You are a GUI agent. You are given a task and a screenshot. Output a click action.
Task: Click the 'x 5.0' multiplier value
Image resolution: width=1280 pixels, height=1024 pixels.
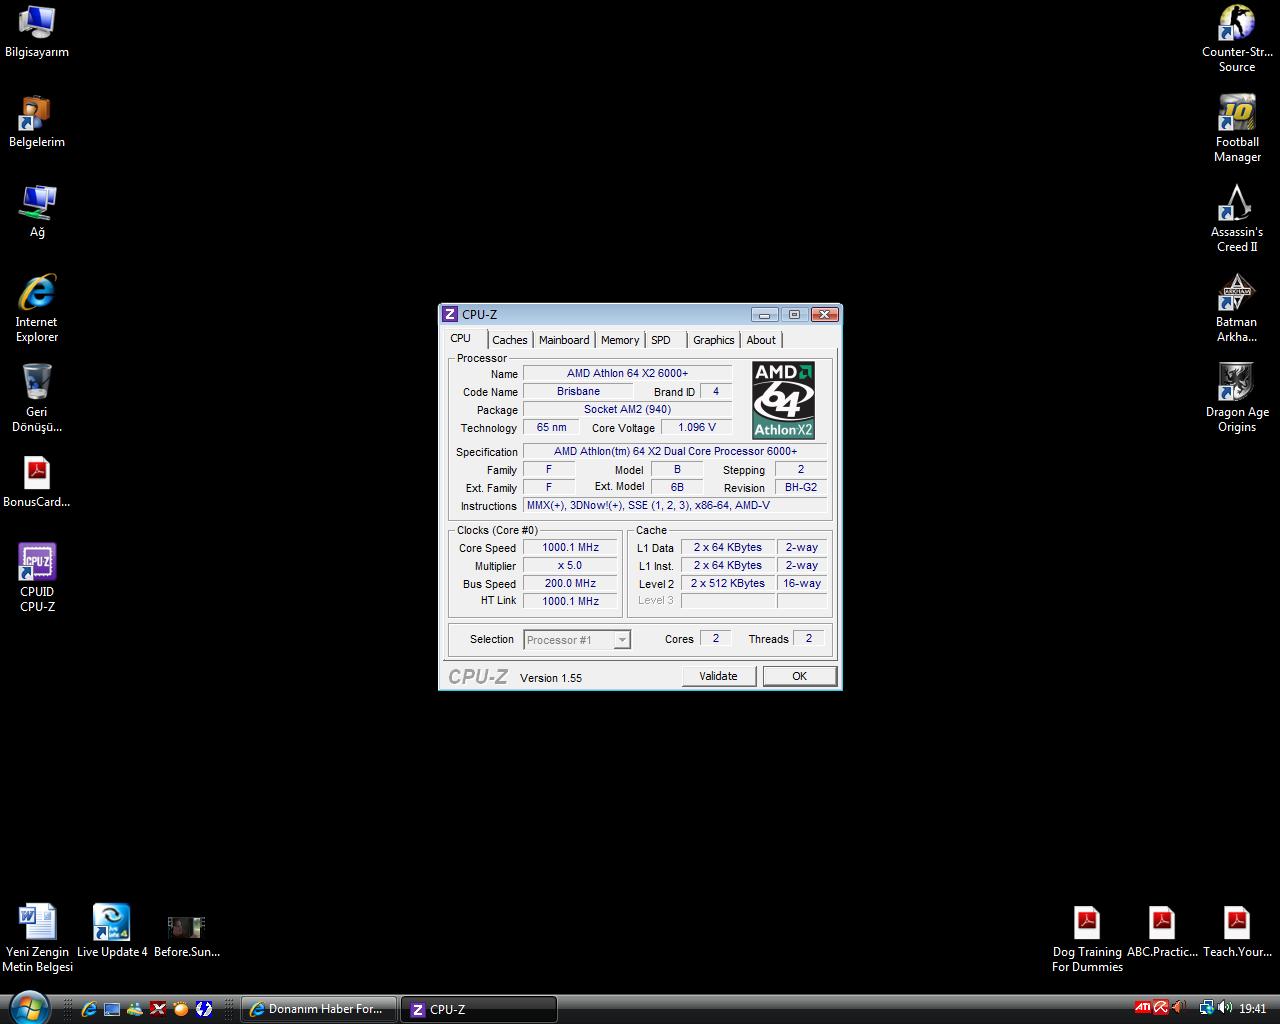click(x=570, y=565)
